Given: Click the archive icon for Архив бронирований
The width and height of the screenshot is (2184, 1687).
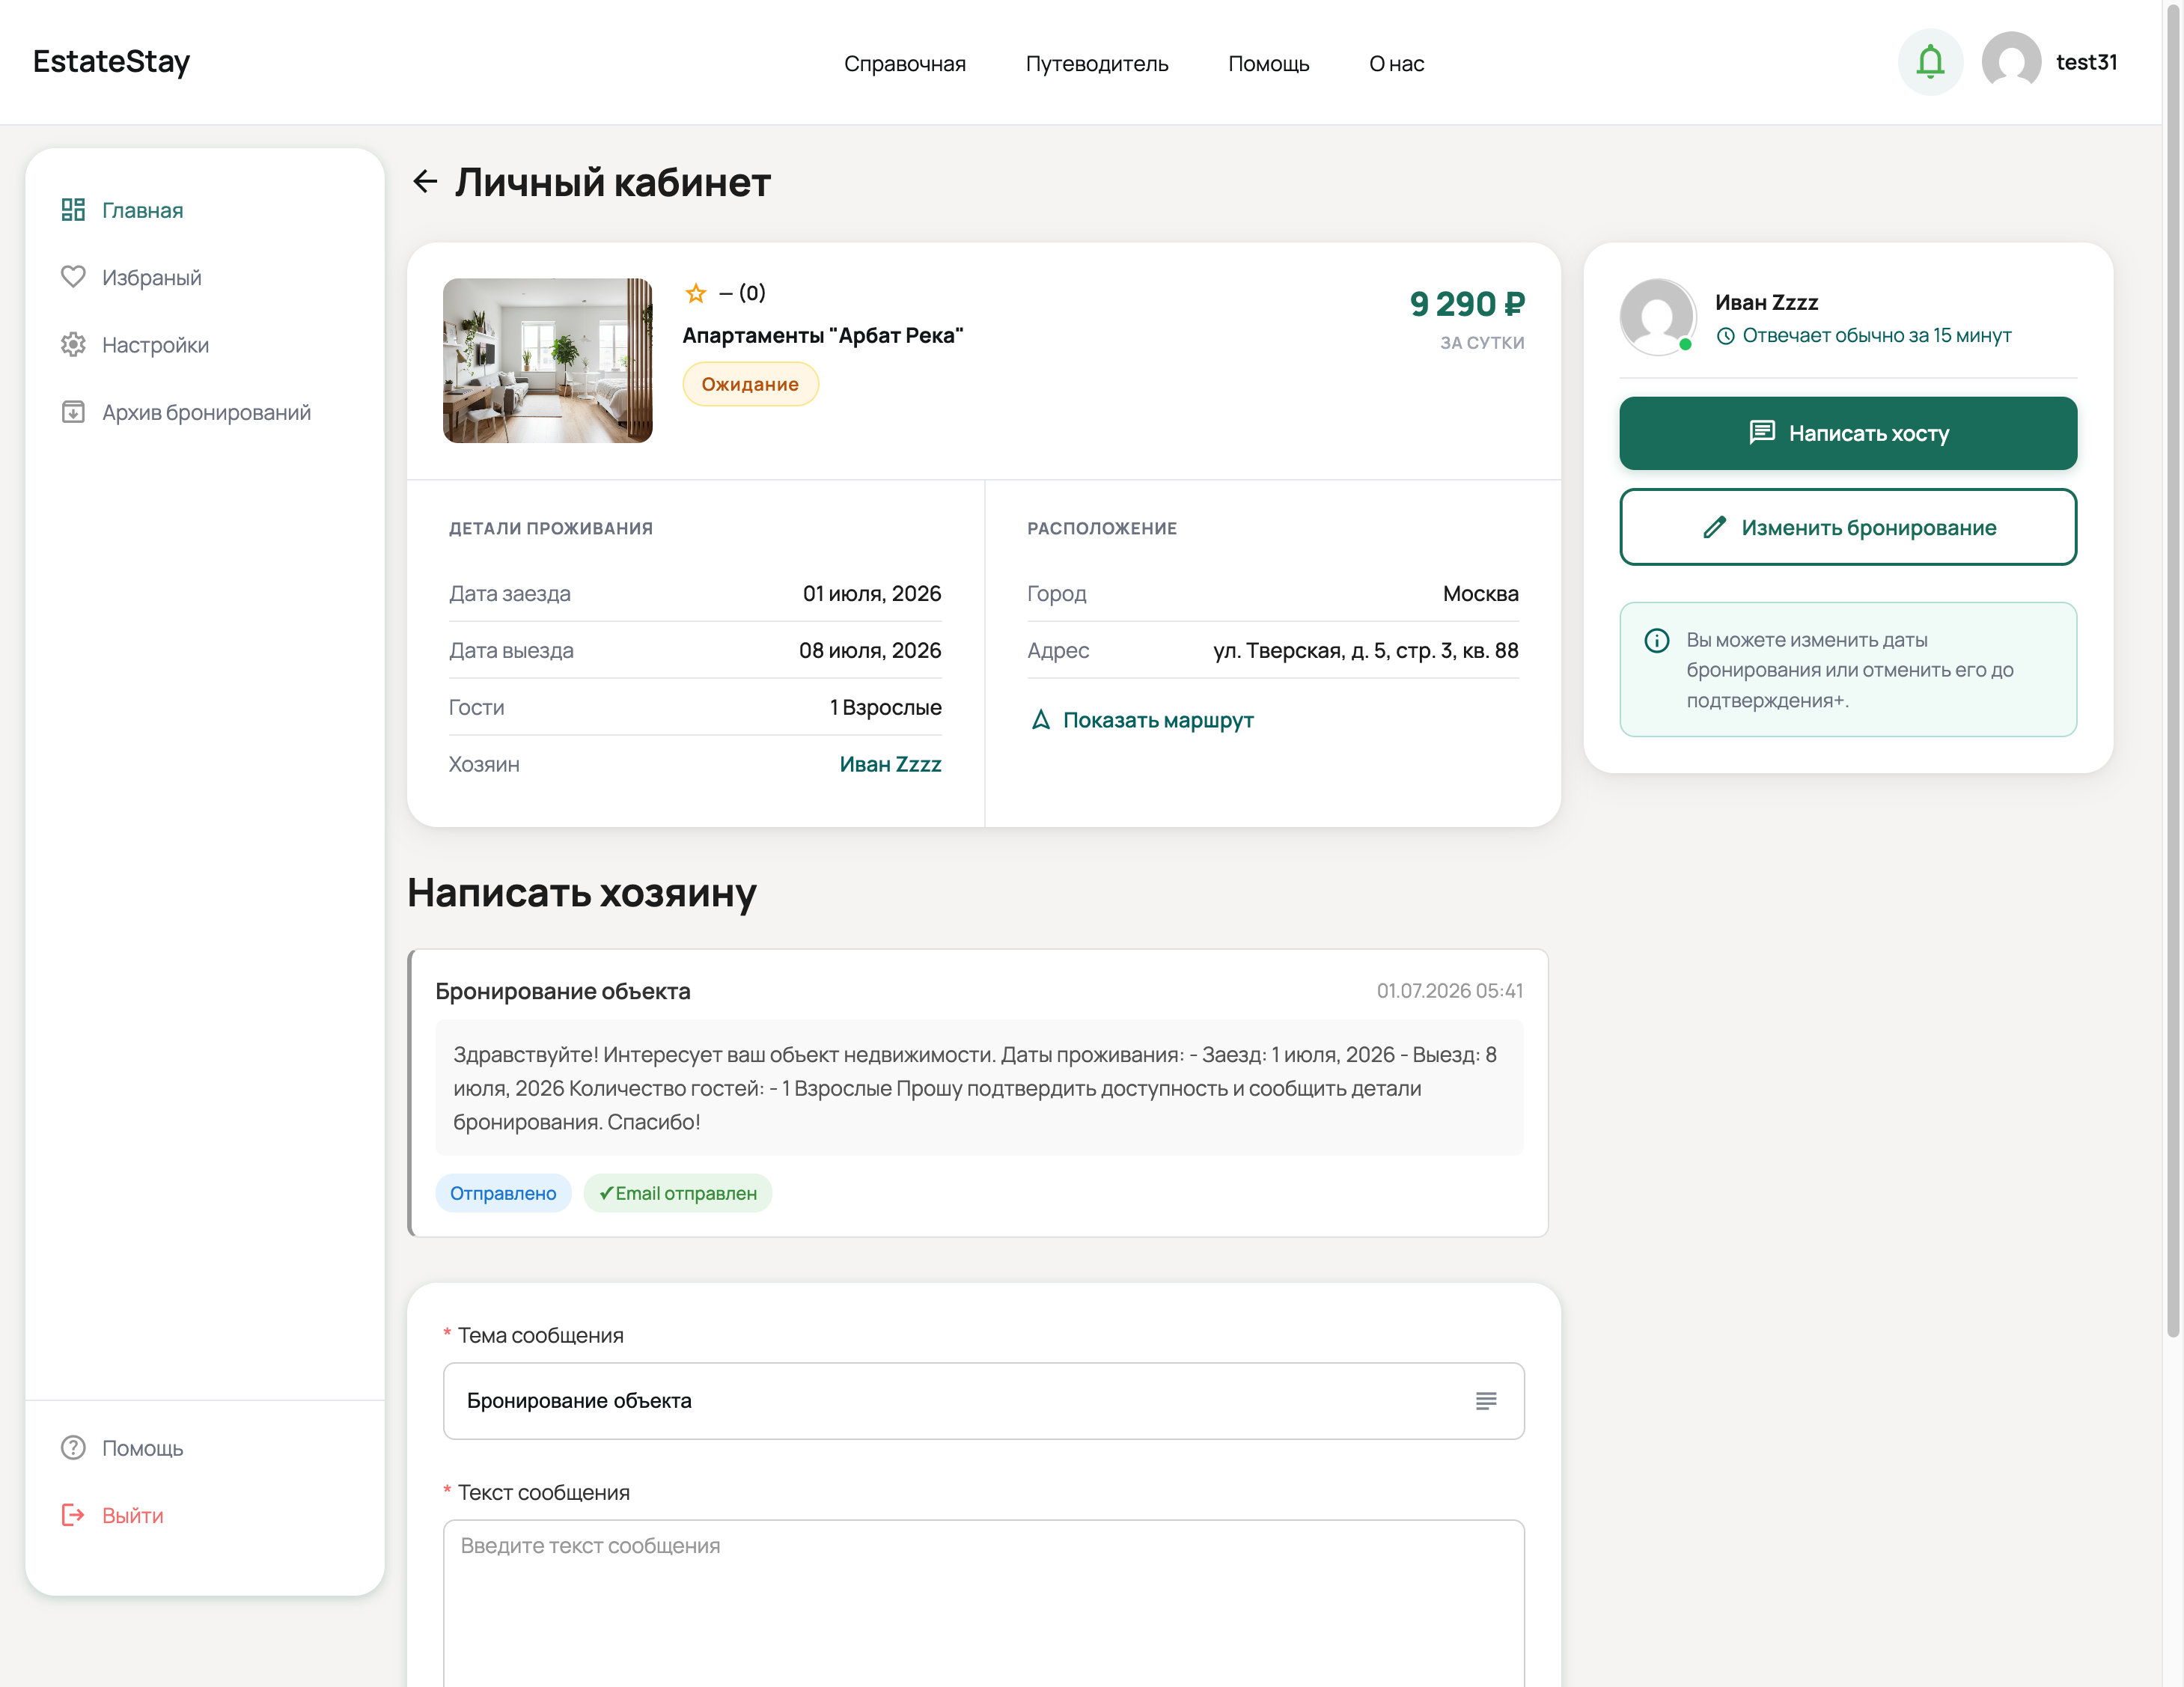Looking at the screenshot, I should (x=73, y=412).
